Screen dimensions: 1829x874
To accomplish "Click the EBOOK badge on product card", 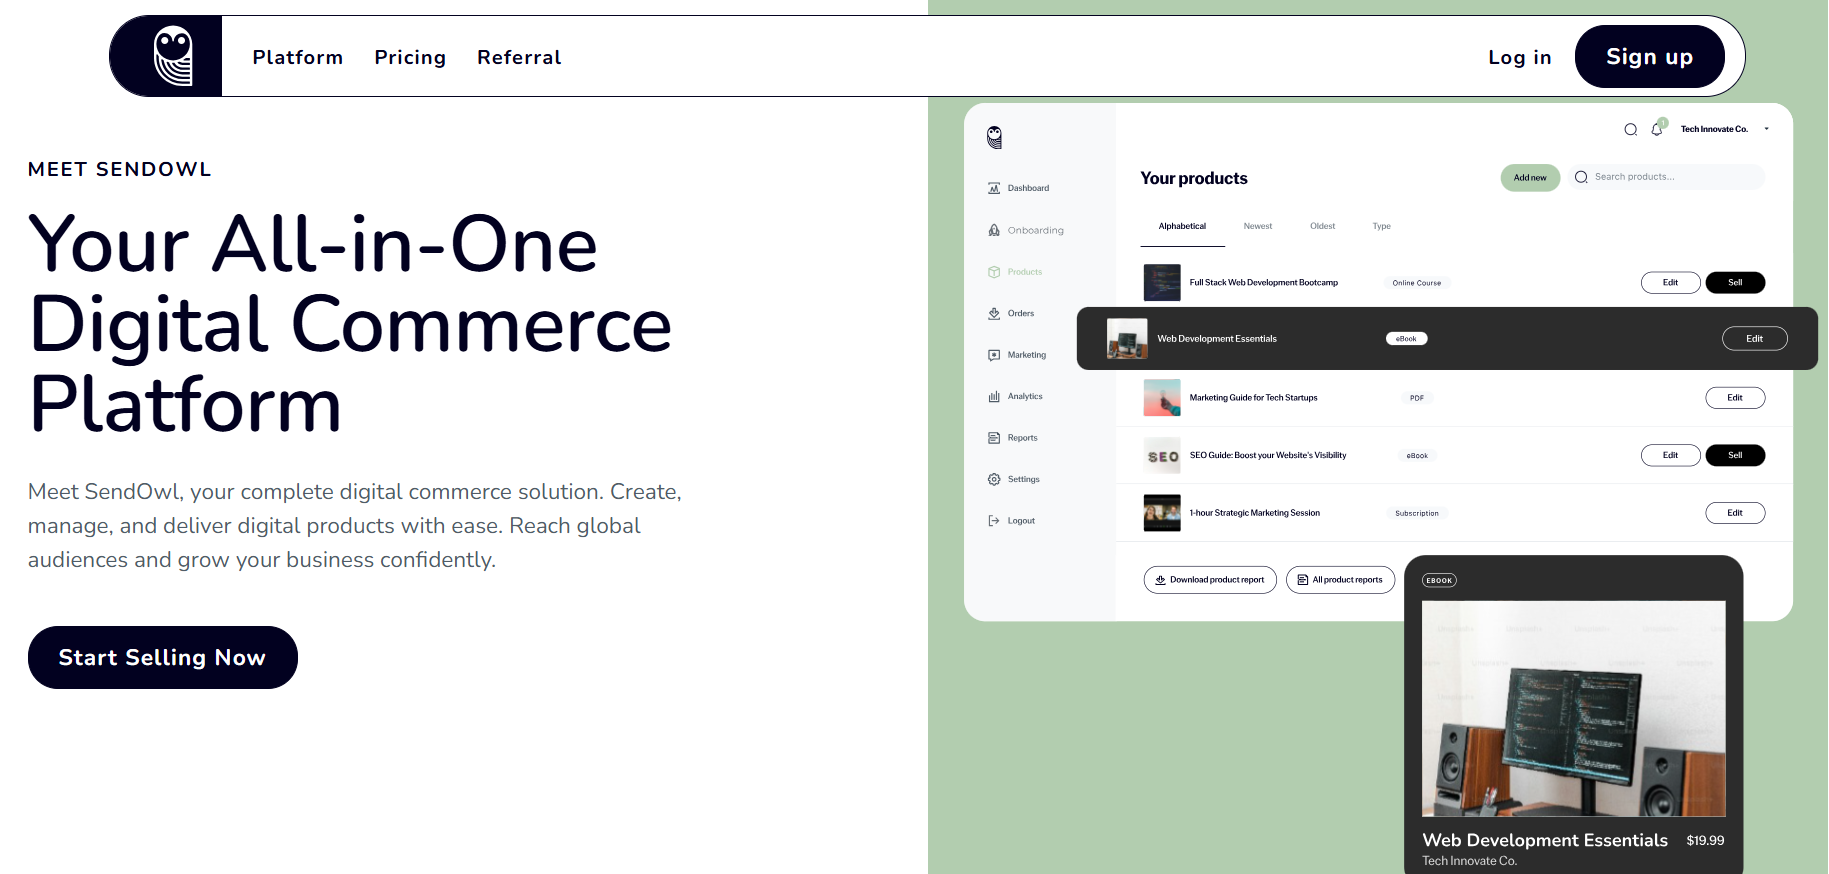I will click(x=1439, y=580).
